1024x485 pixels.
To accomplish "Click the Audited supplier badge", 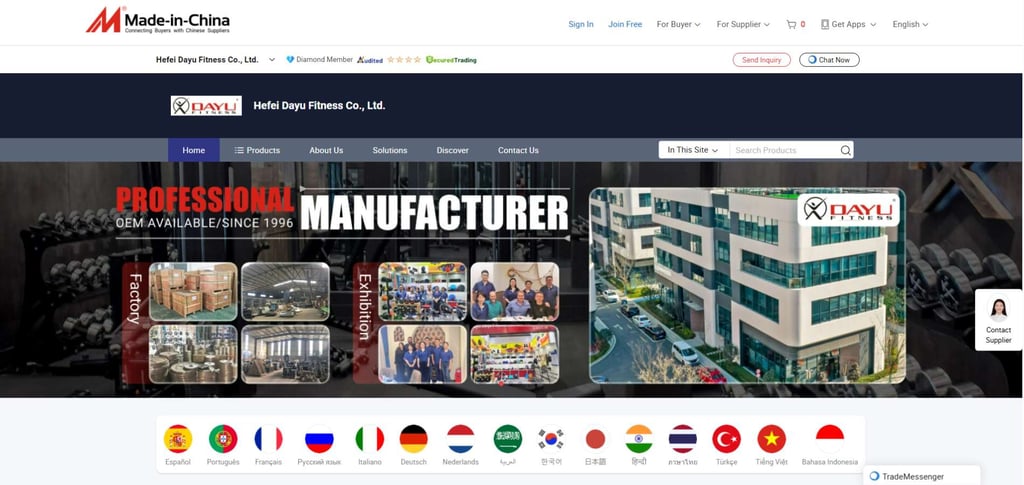I will coord(370,59).
